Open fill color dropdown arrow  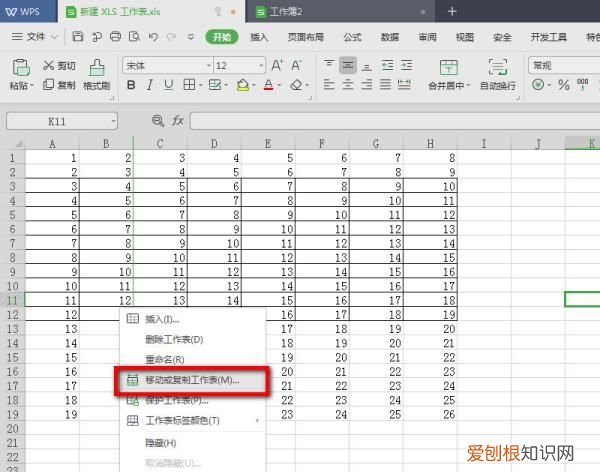(254, 85)
